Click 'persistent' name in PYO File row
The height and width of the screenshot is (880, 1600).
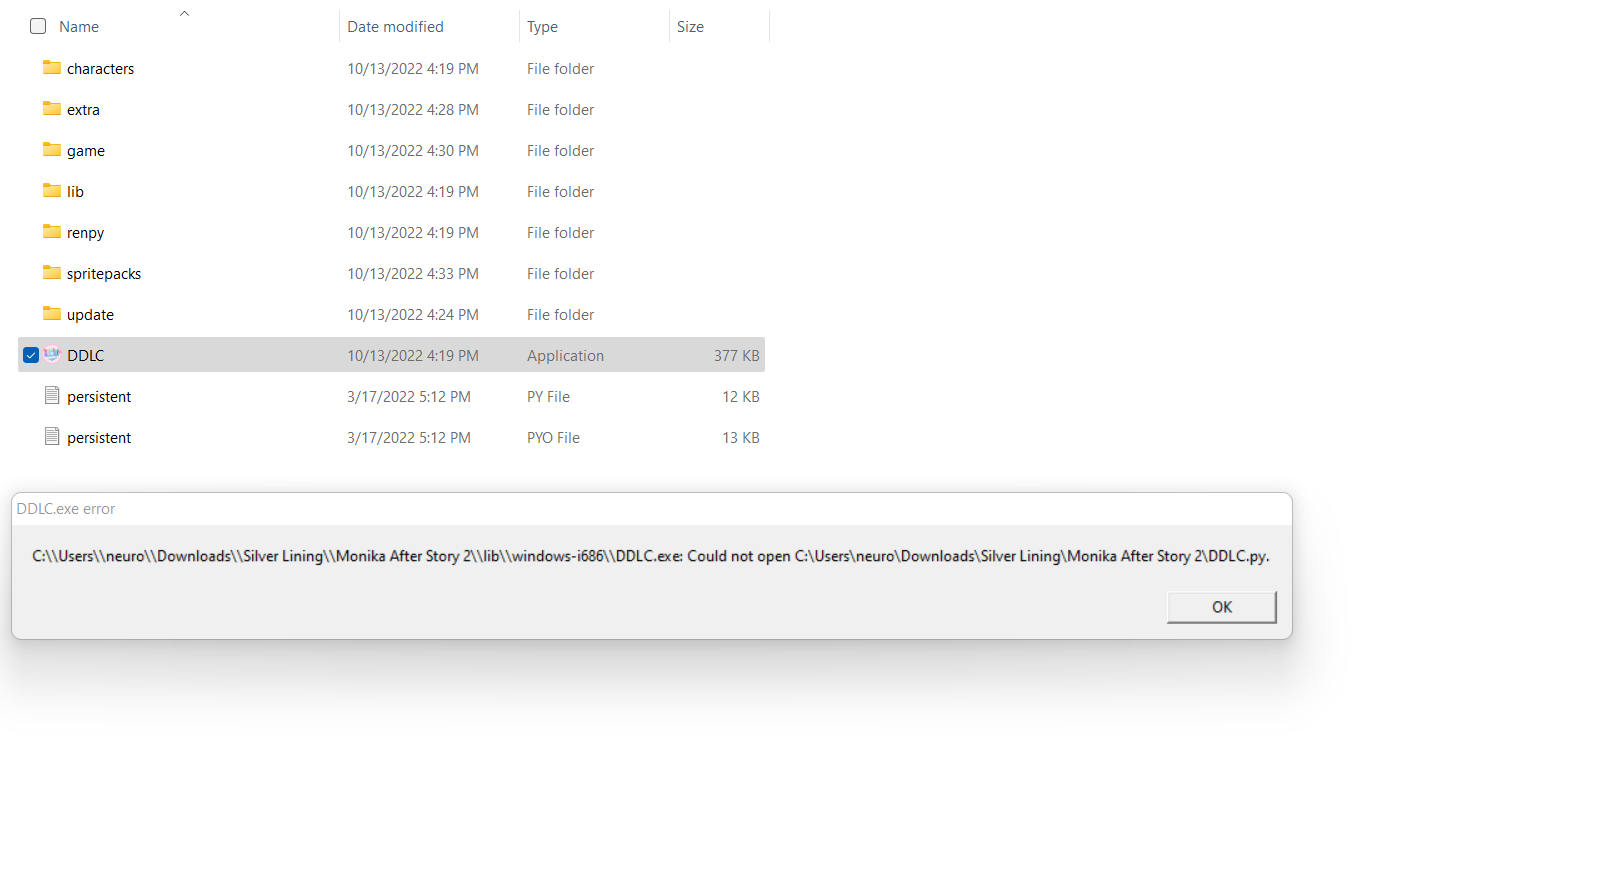point(99,438)
